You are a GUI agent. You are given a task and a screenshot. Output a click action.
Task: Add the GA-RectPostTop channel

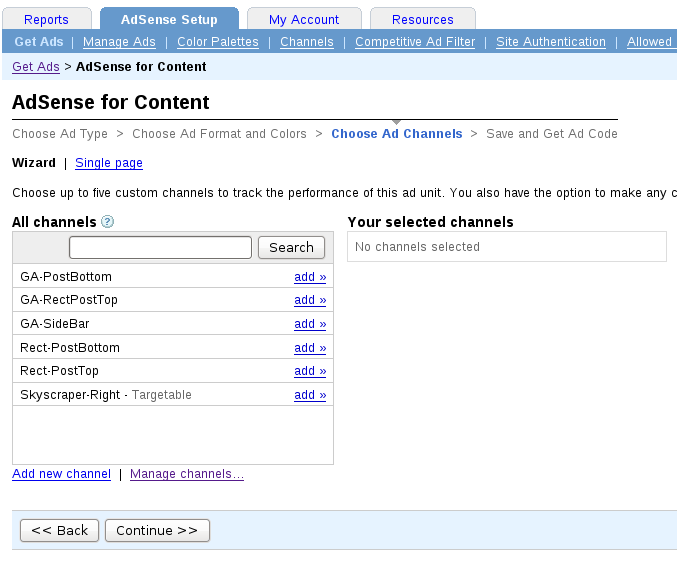(x=310, y=300)
